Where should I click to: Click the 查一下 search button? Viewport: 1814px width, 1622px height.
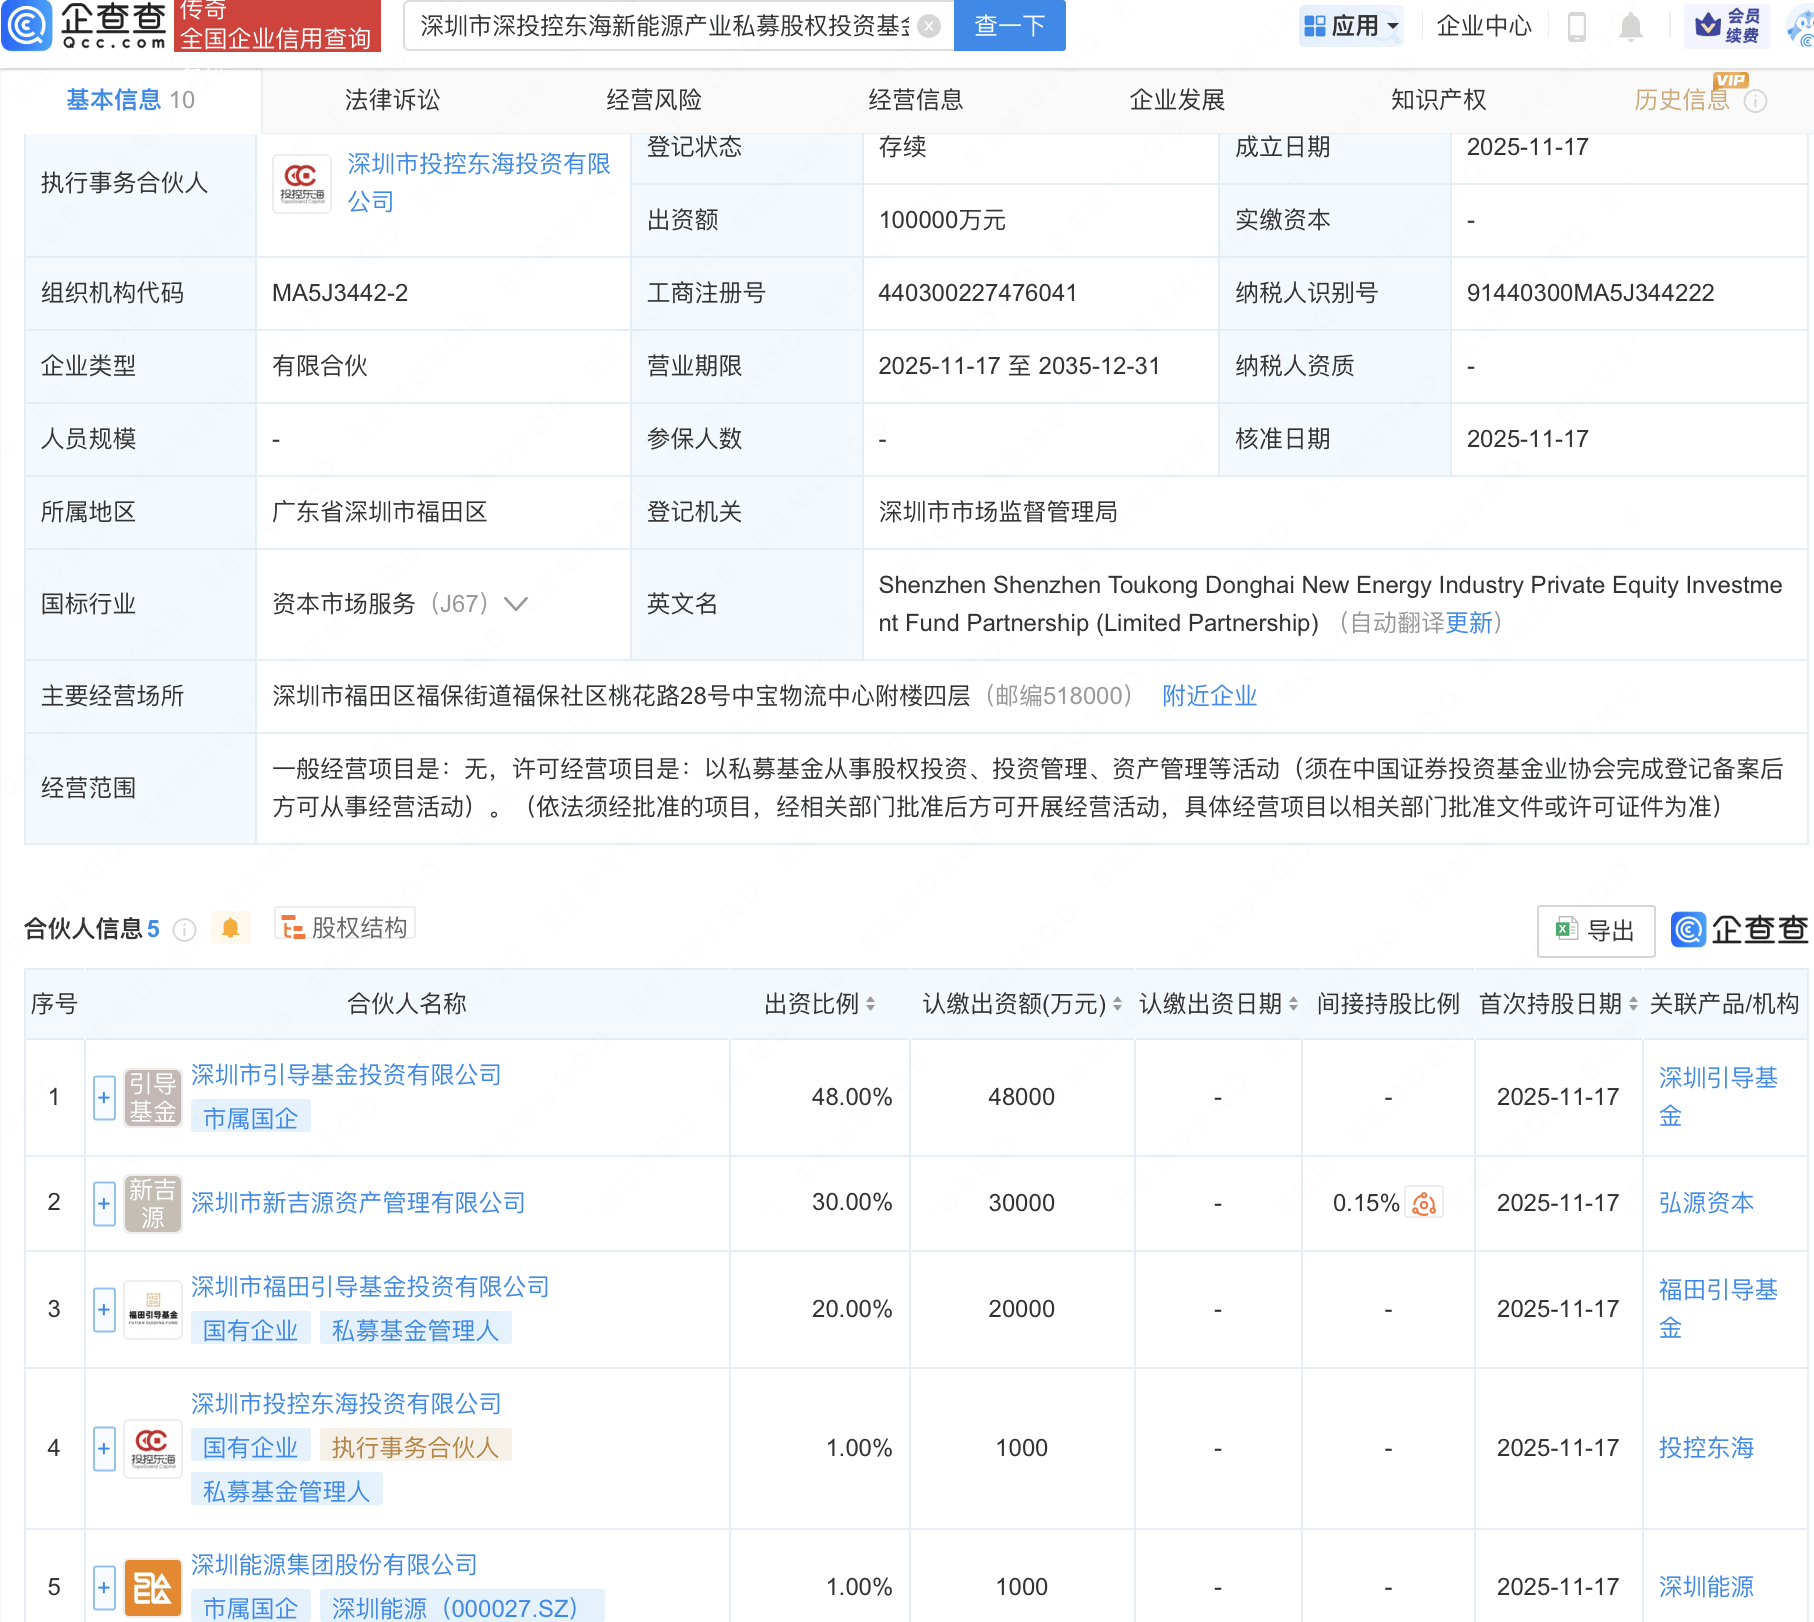[x=1009, y=26]
